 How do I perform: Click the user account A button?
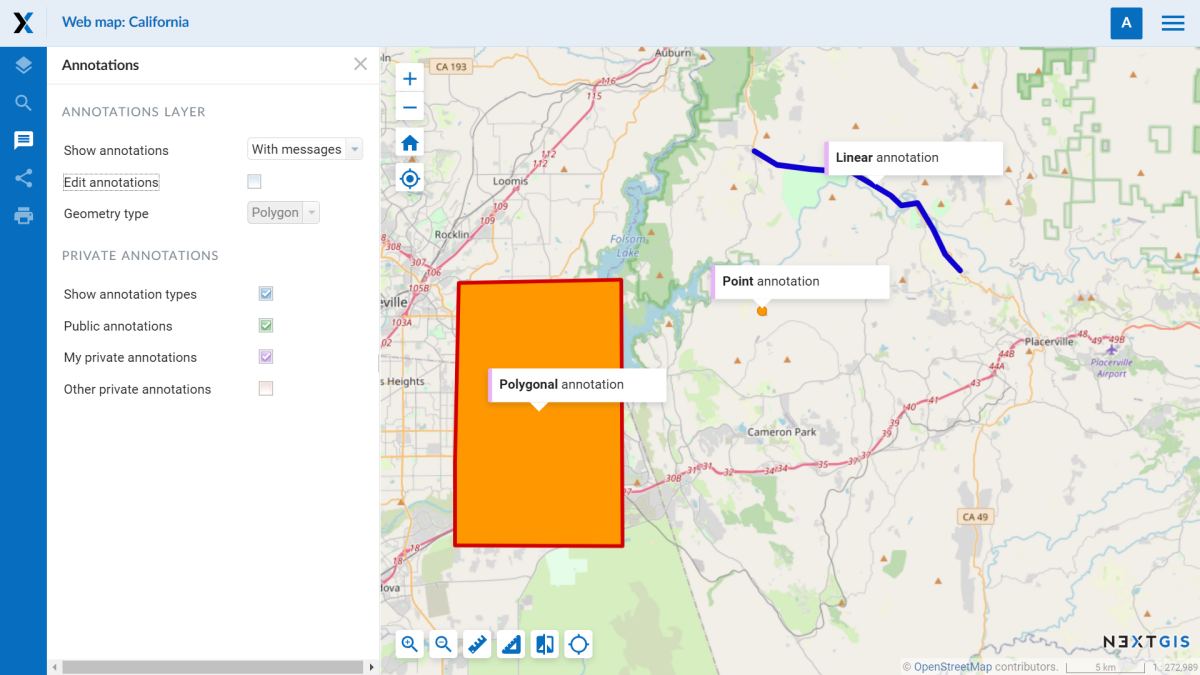coord(1126,22)
